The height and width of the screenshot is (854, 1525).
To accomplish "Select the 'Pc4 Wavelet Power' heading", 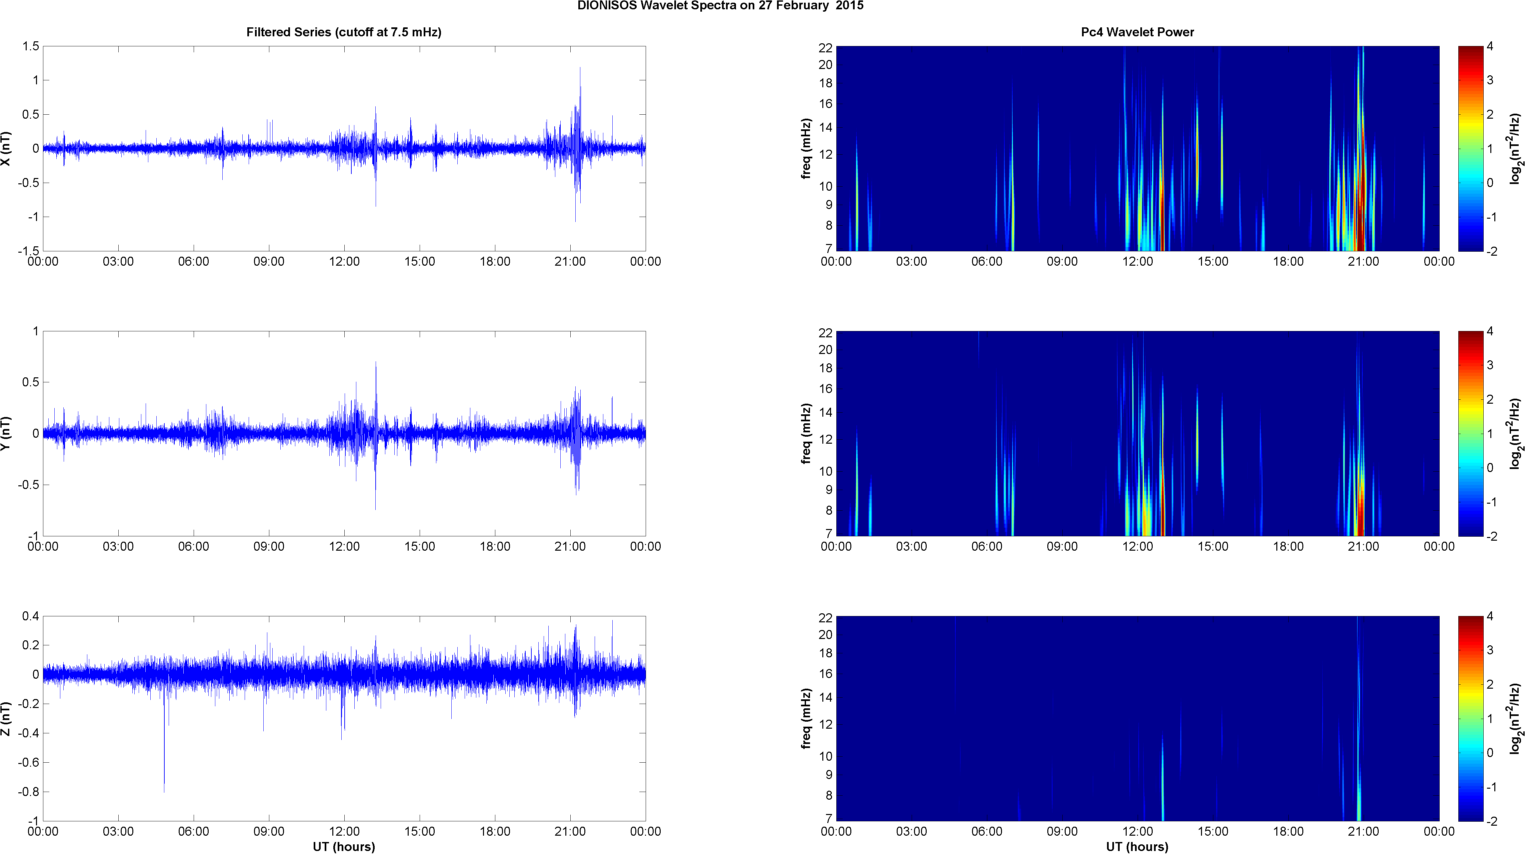I will 1137,32.
